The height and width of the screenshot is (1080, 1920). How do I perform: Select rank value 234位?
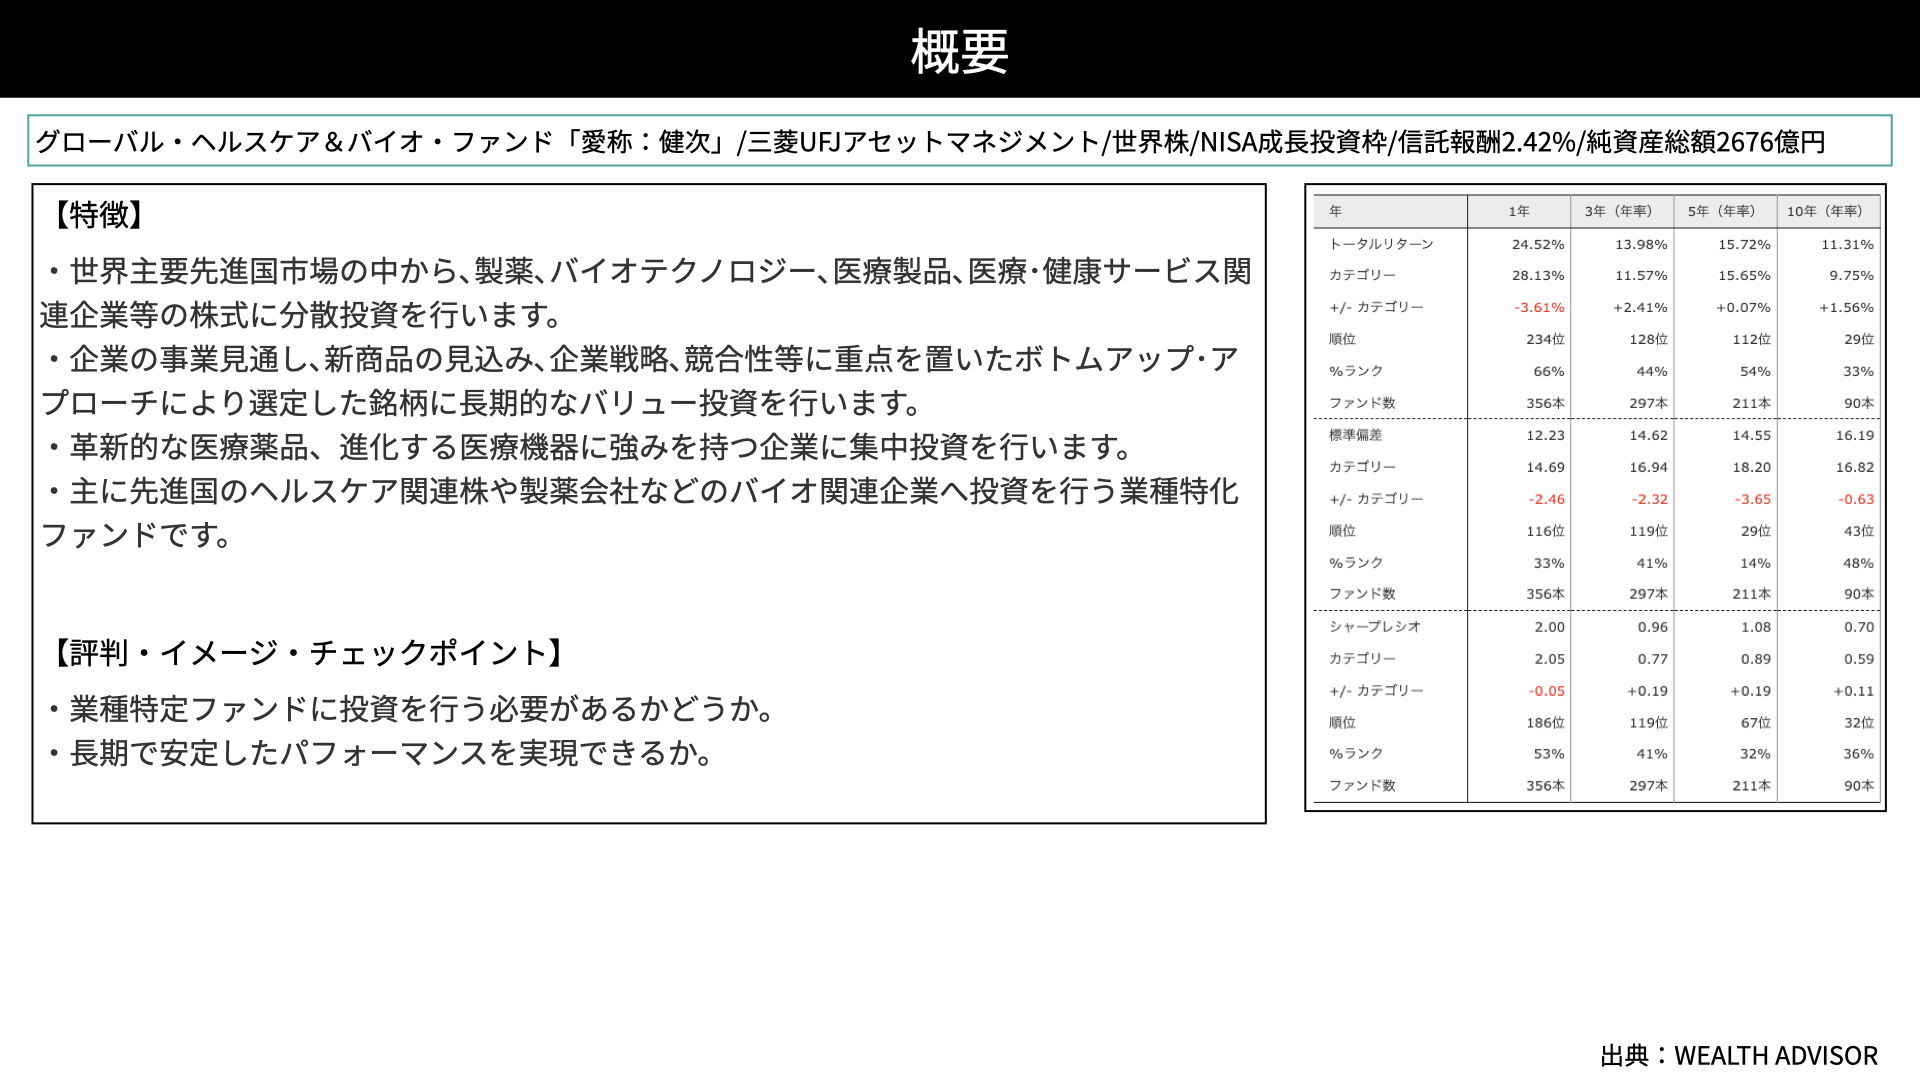pyautogui.click(x=1545, y=339)
